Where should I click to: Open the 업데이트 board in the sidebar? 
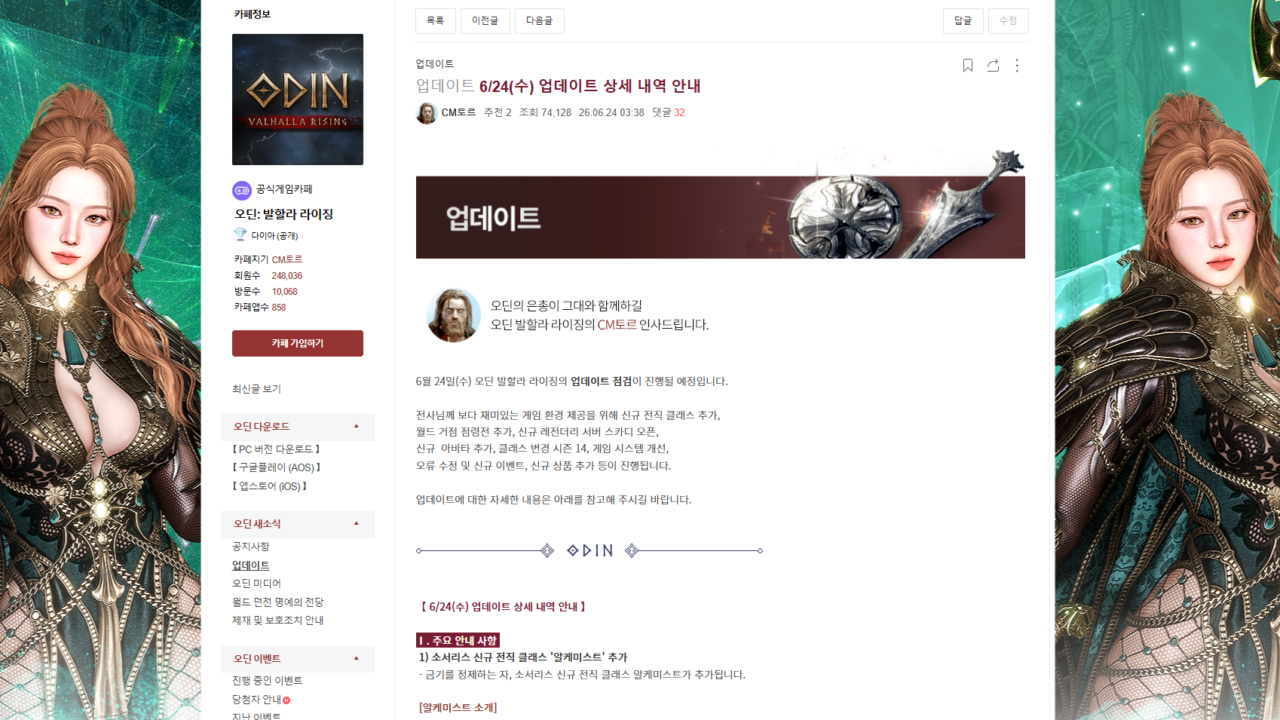(250, 566)
